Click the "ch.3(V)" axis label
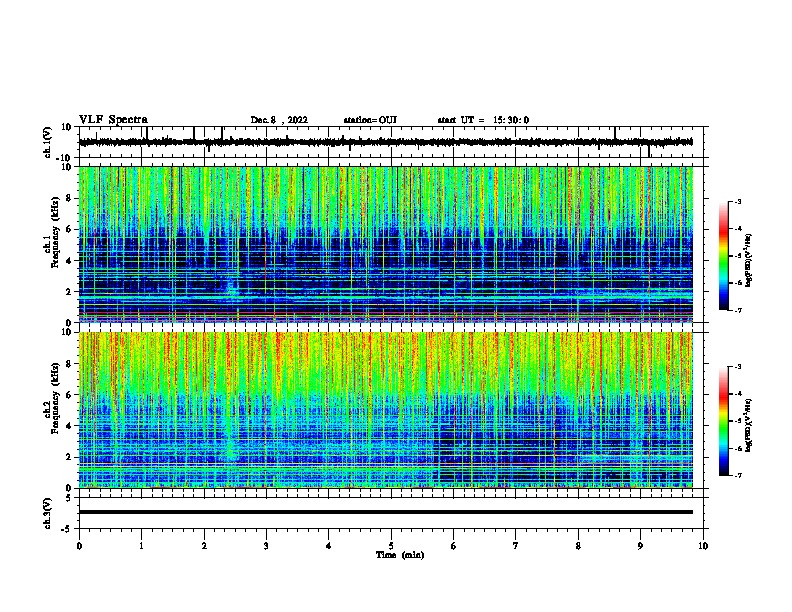The image size is (792, 612). point(48,513)
